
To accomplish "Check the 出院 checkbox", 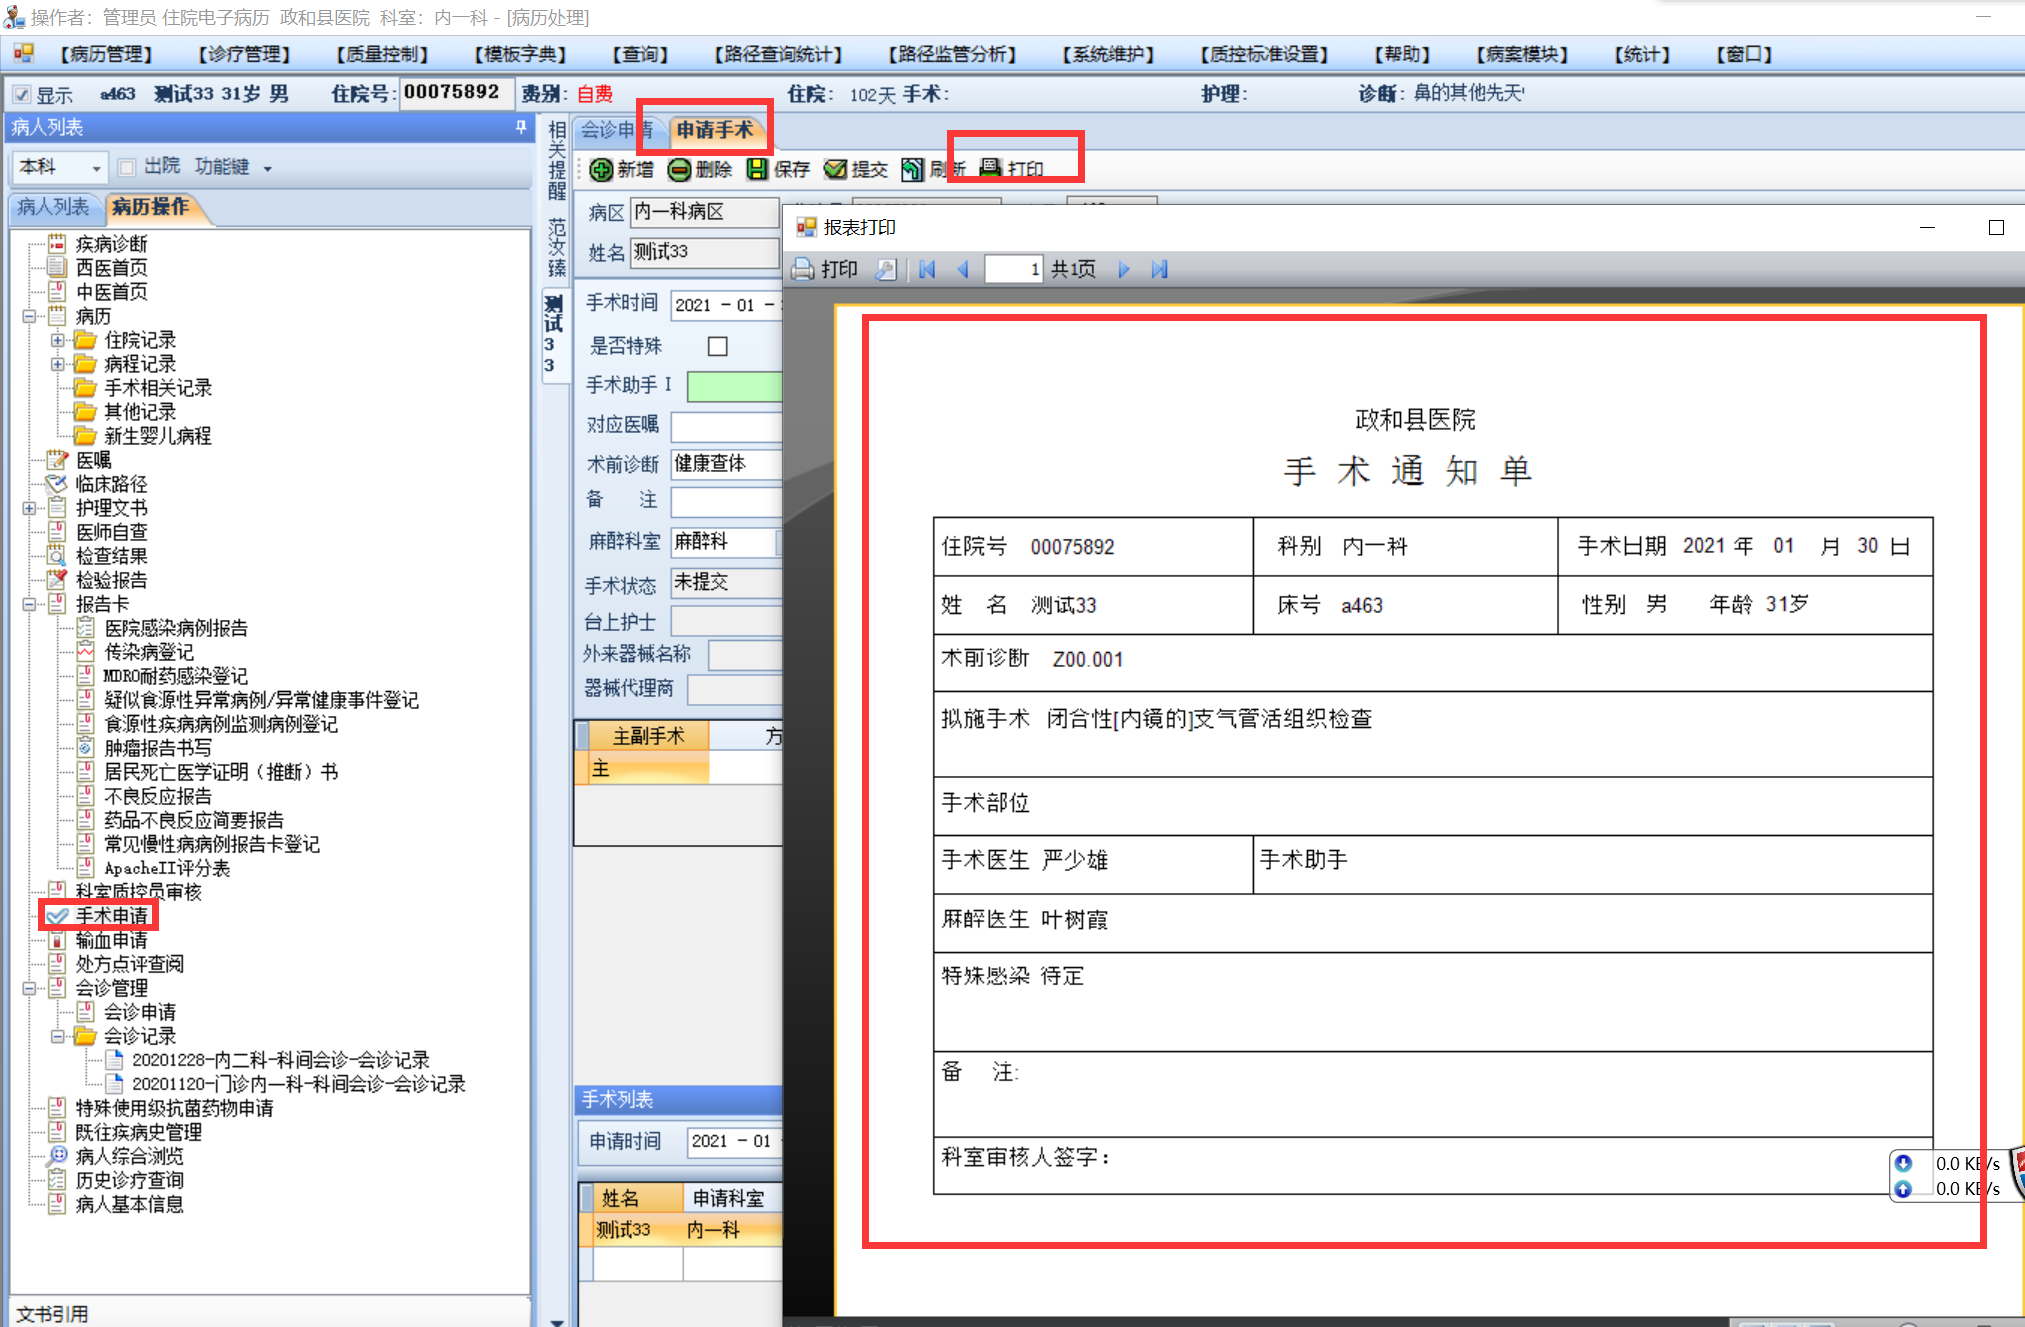I will pyautogui.click(x=127, y=167).
